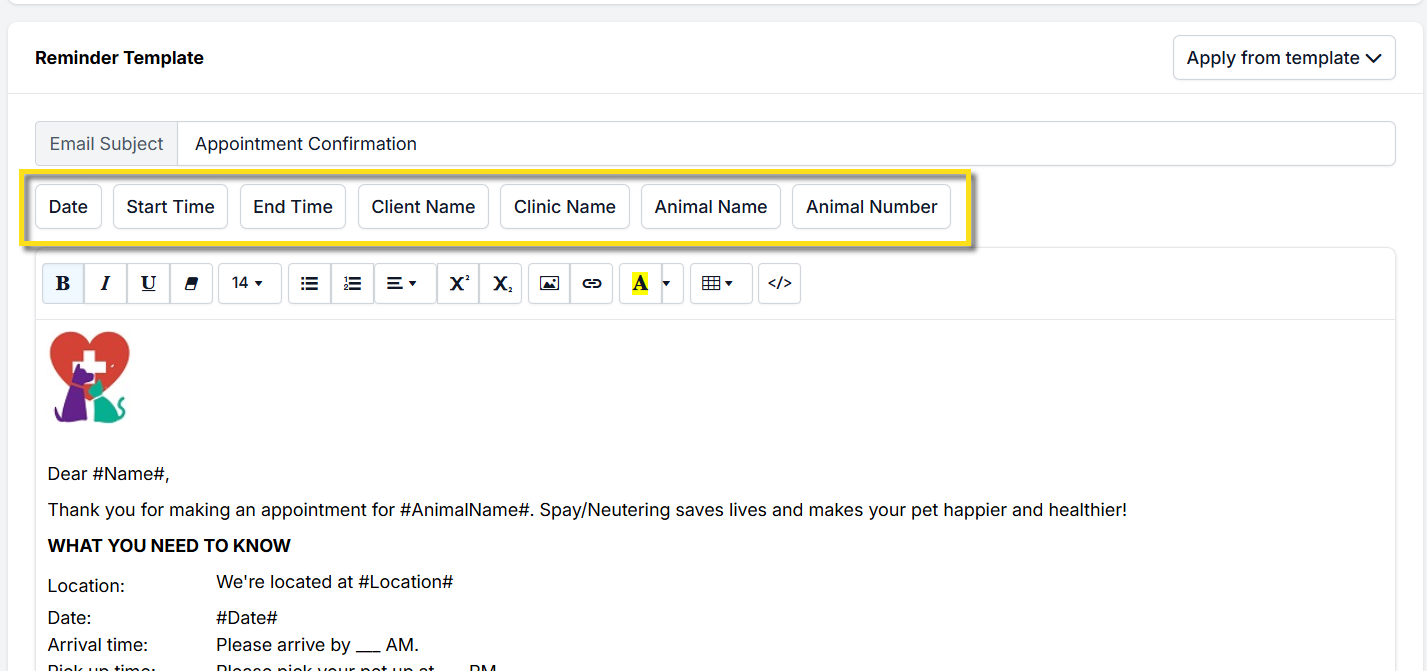
Task: Open the paragraph alignment dropdown
Action: point(404,284)
